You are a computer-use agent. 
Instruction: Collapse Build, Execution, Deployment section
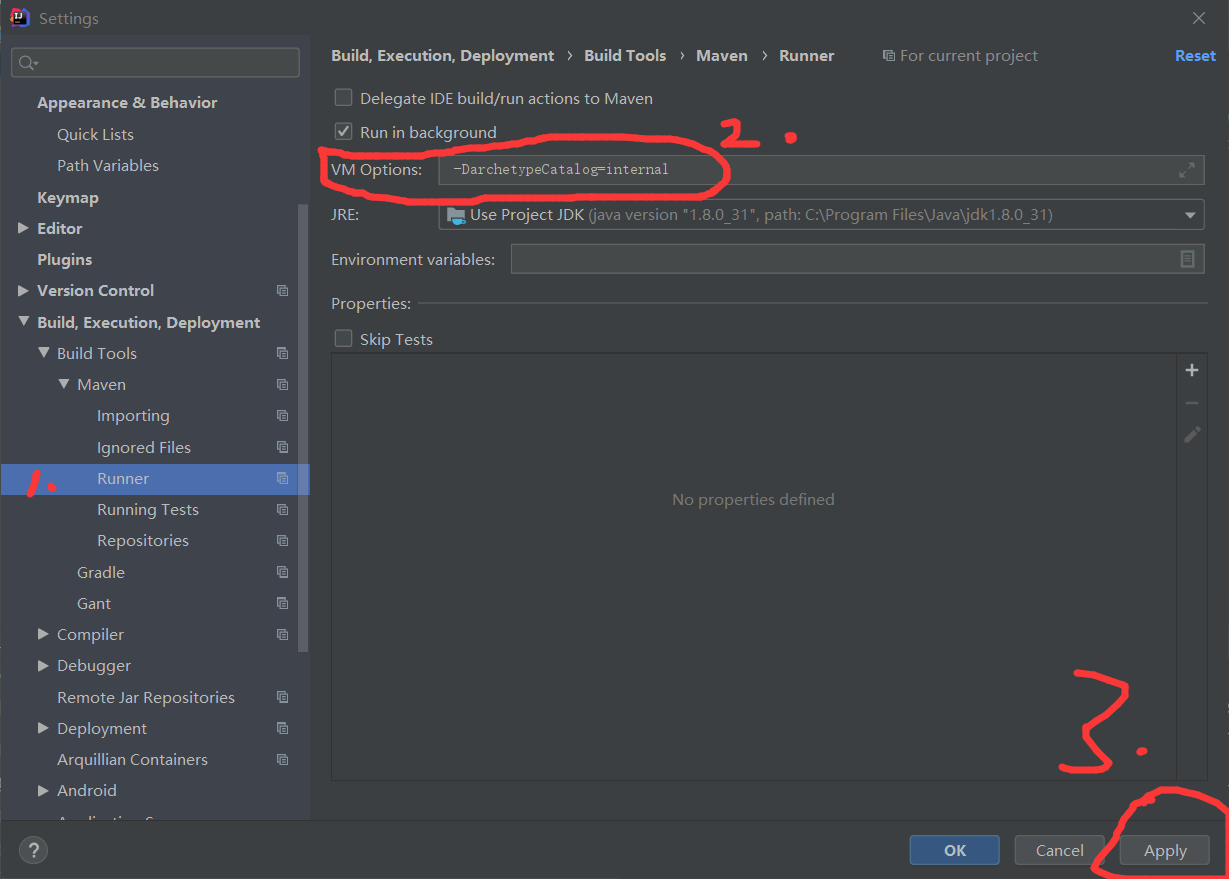click(23, 322)
